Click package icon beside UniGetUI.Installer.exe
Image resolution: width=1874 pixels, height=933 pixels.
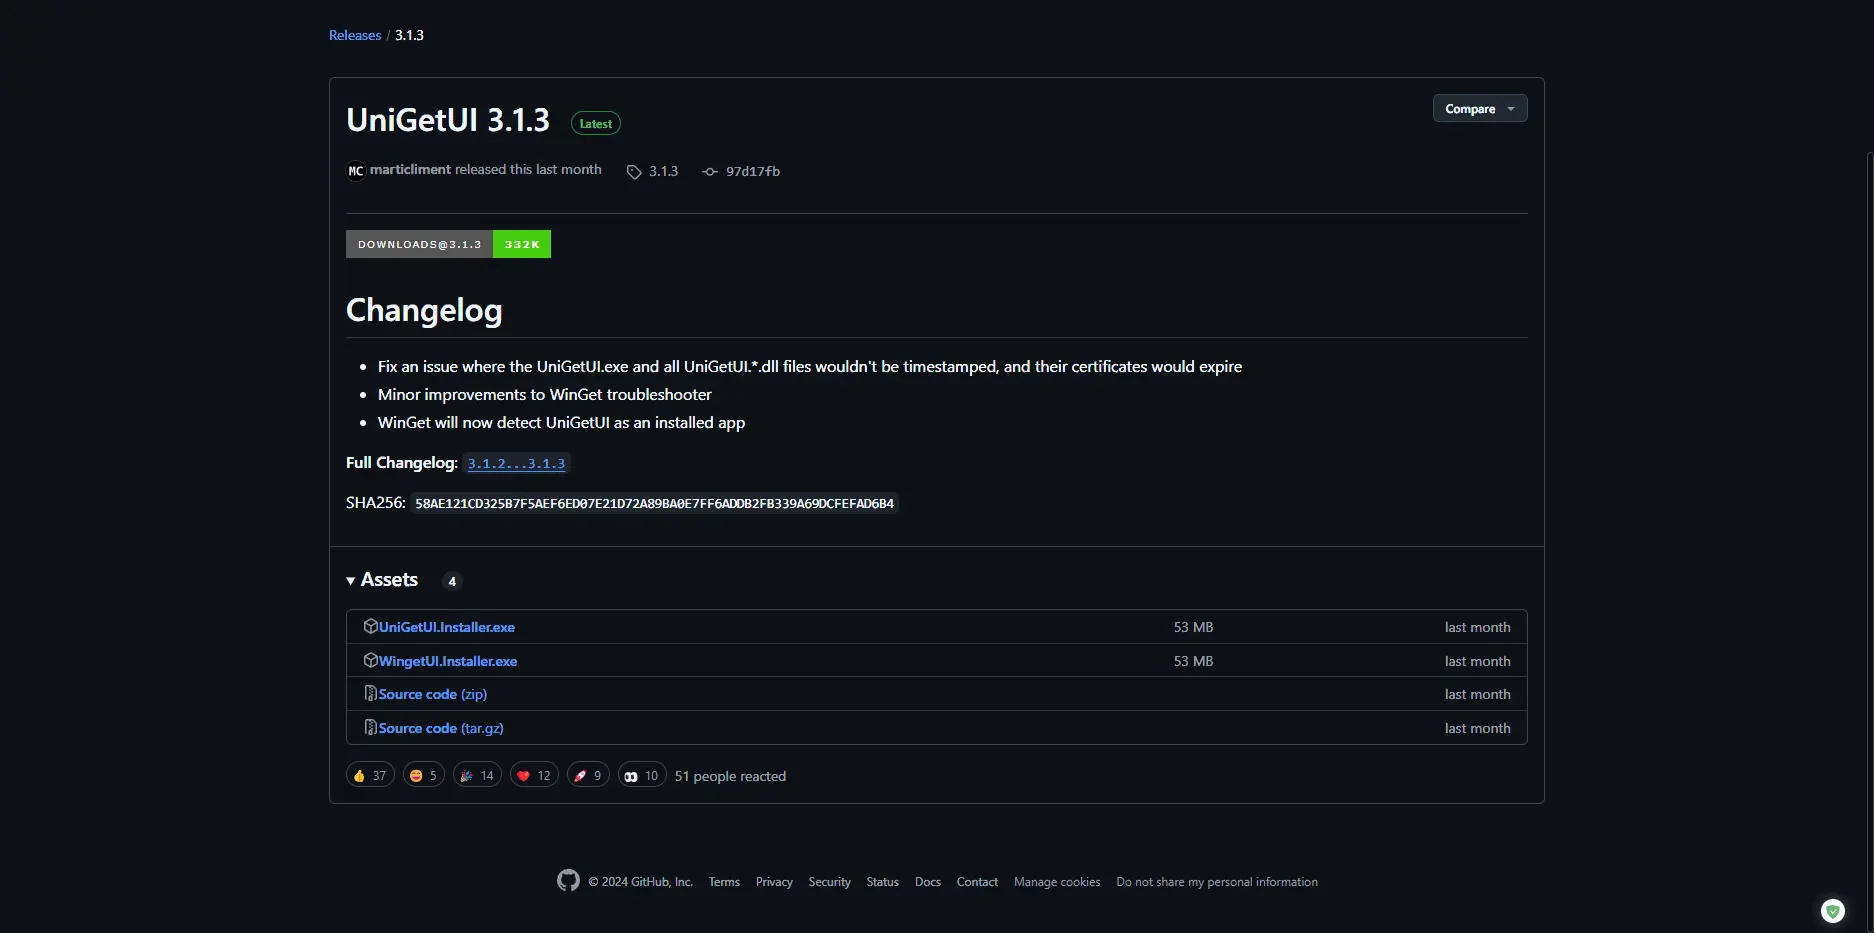[370, 626]
